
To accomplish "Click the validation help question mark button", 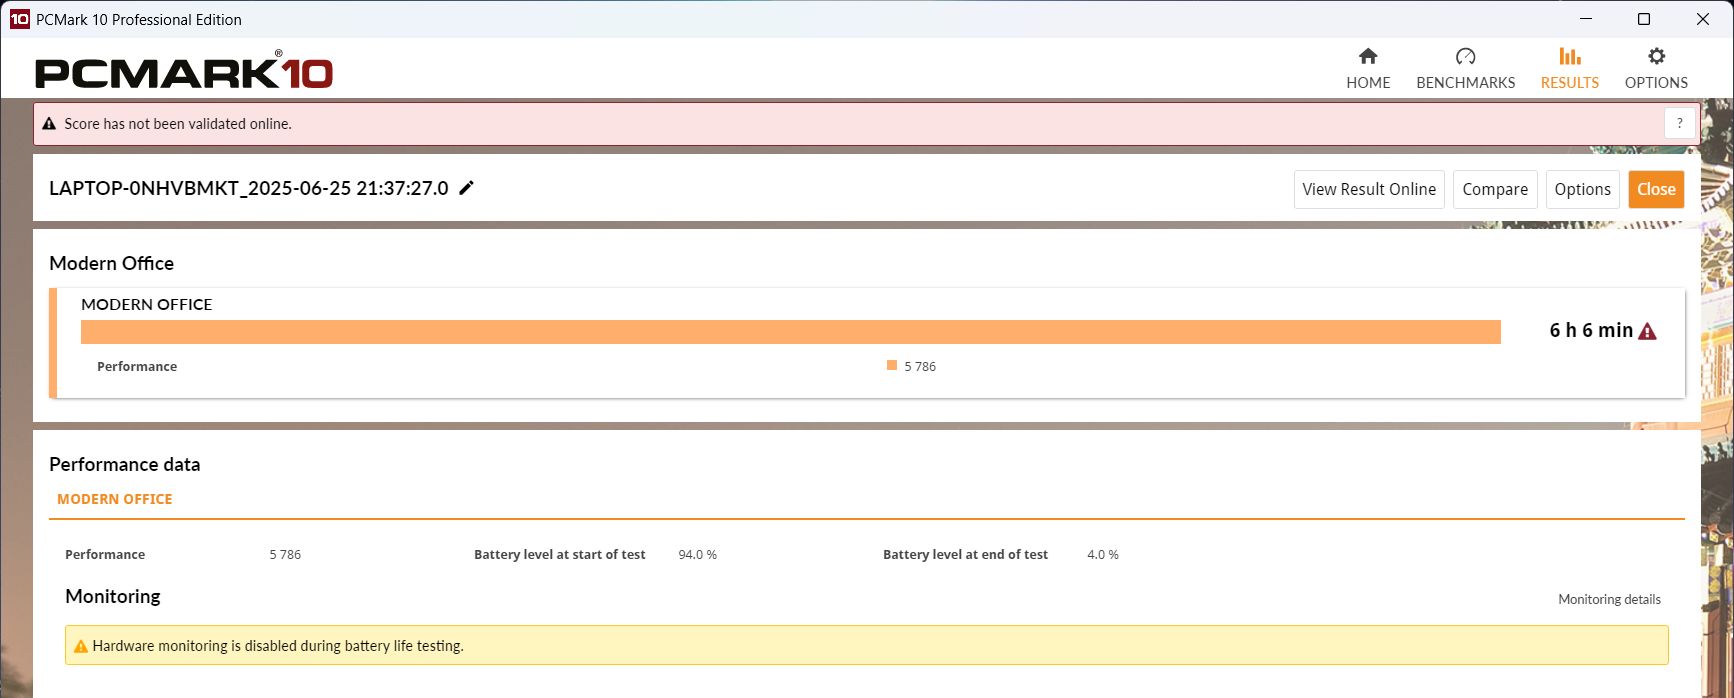I will (x=1679, y=123).
